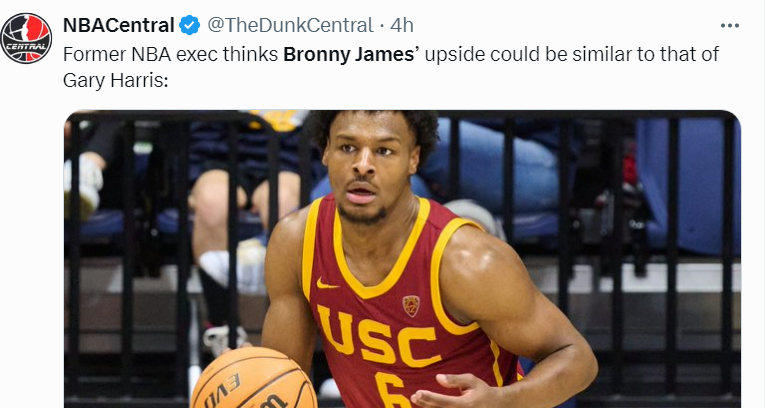Viewport: 765px width, 408px height.
Task: Open the three-dot more options menu
Action: coord(730,24)
